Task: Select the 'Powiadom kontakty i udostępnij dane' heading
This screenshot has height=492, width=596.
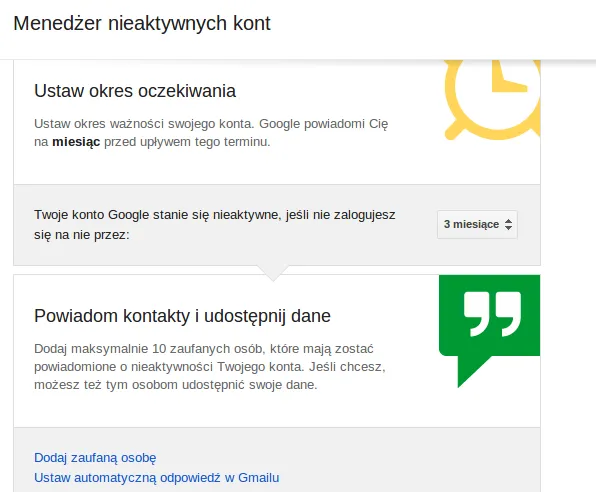Action: [x=182, y=316]
